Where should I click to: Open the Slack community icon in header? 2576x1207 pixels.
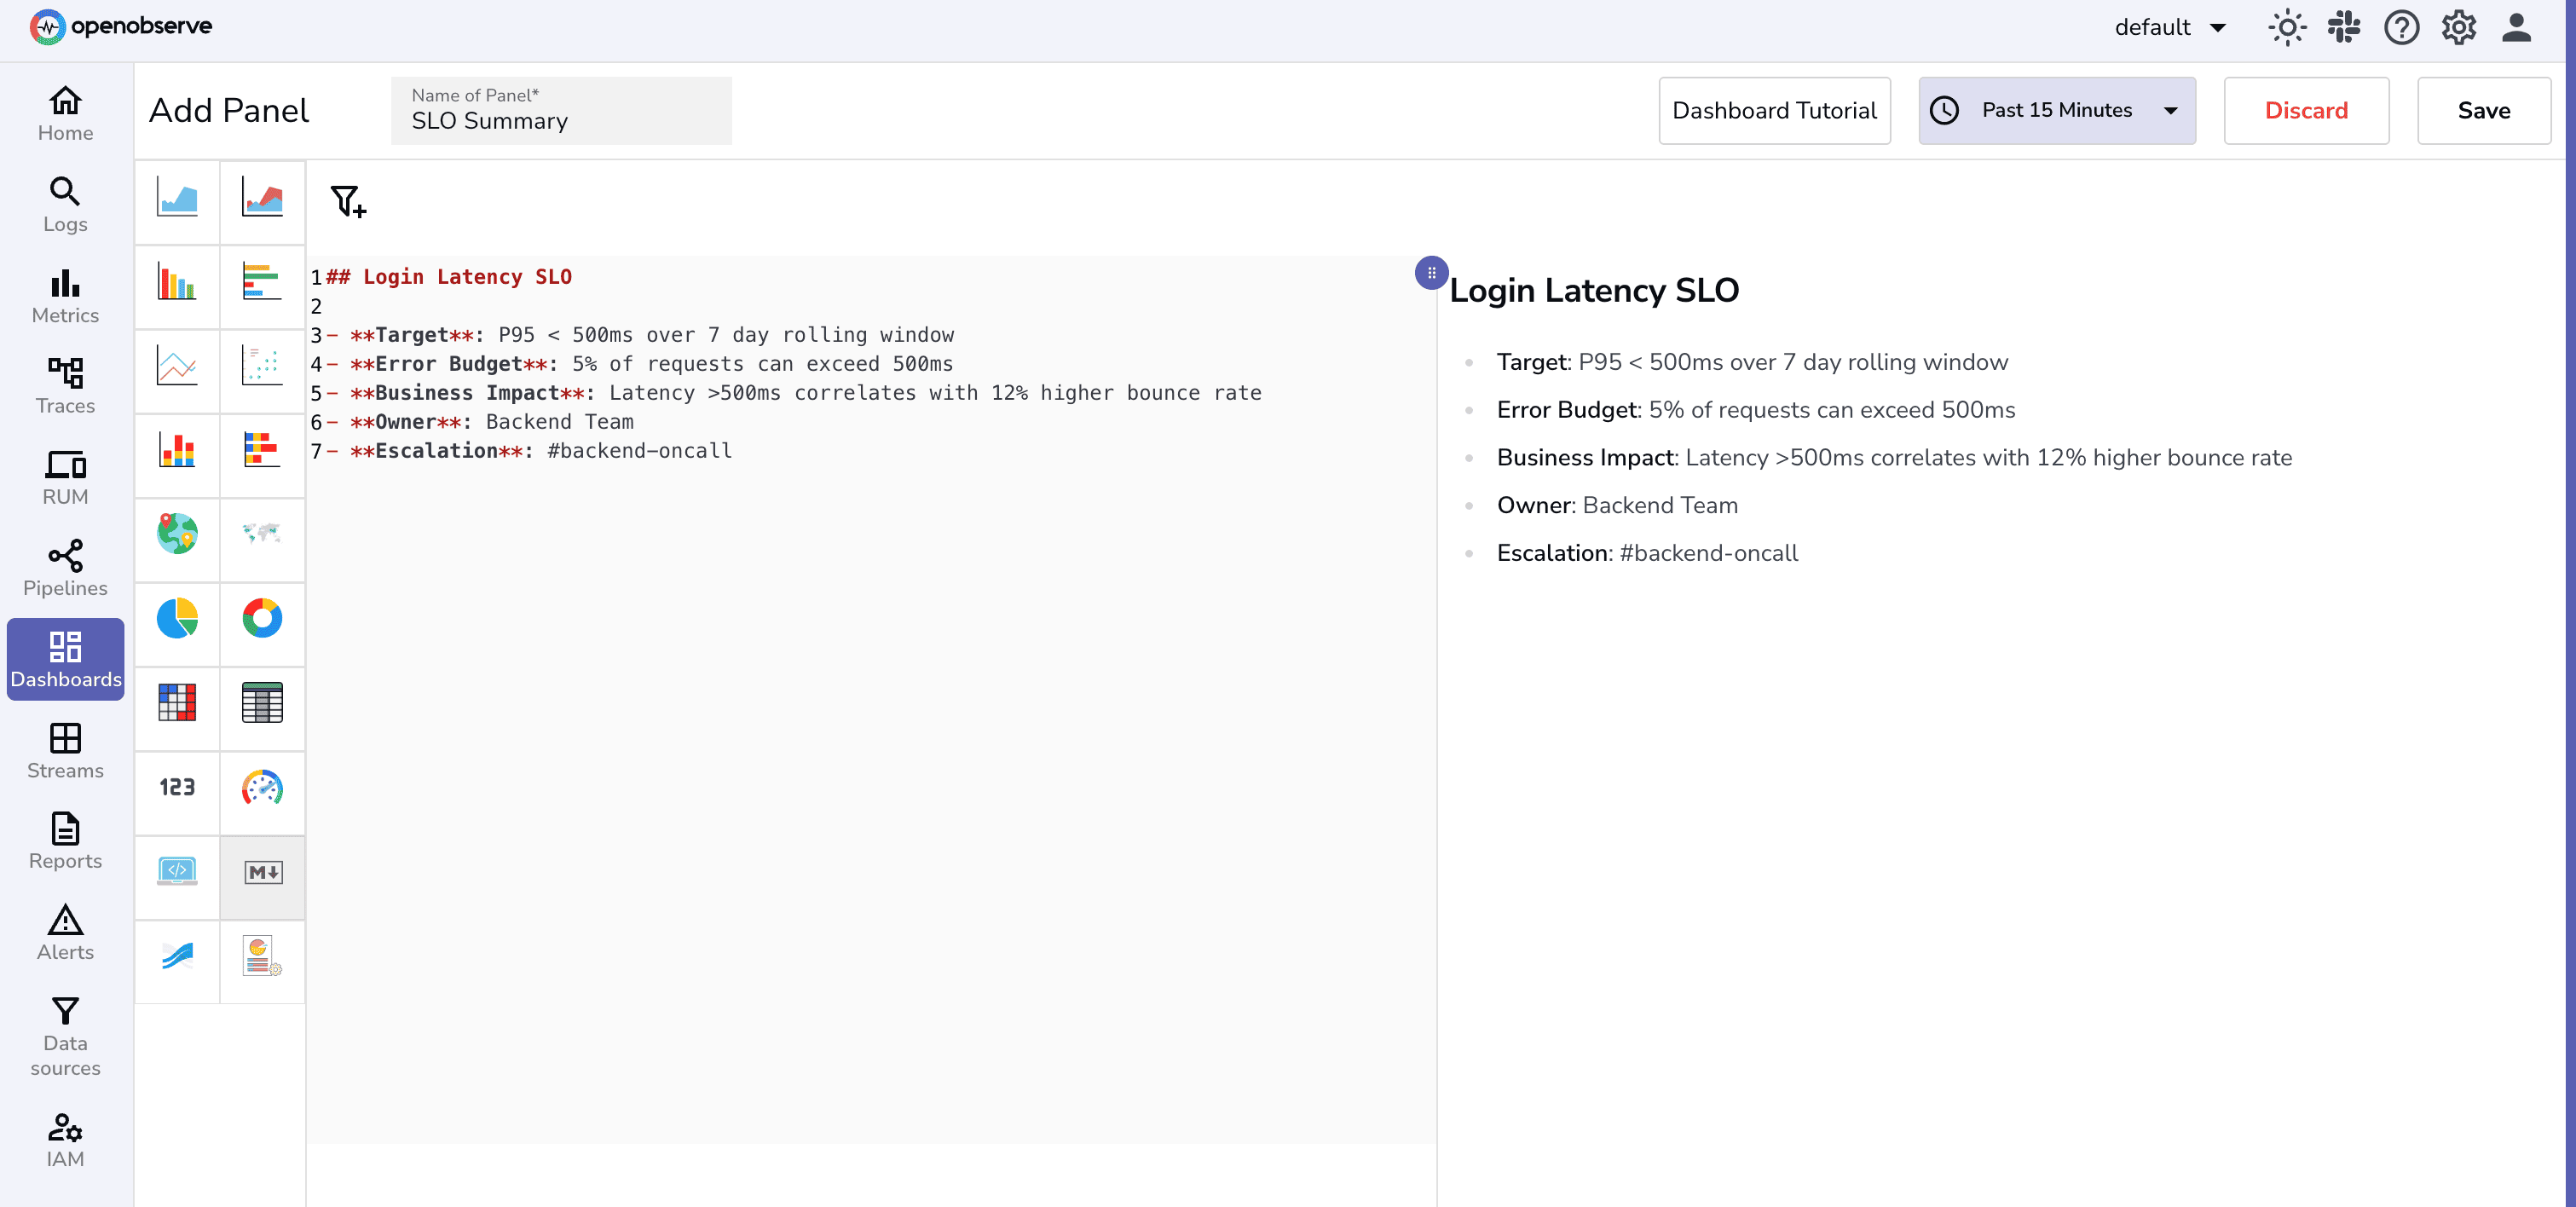click(x=2344, y=27)
